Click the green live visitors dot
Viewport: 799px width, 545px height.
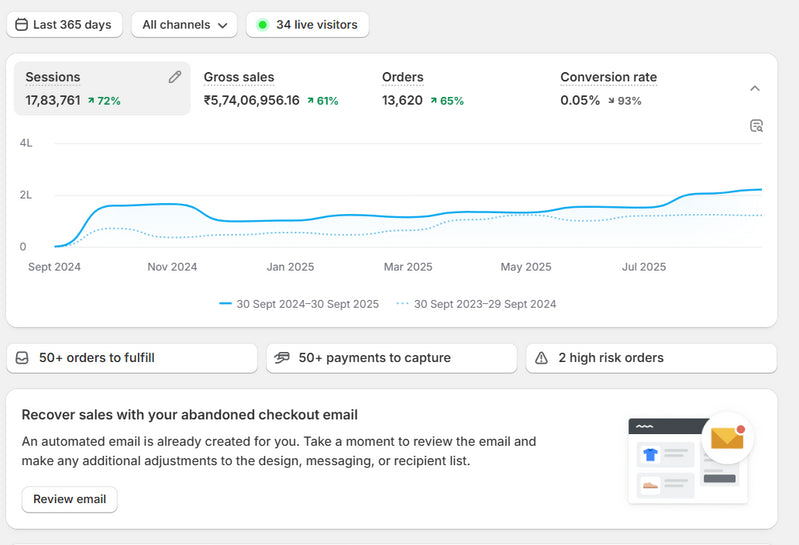click(x=262, y=25)
